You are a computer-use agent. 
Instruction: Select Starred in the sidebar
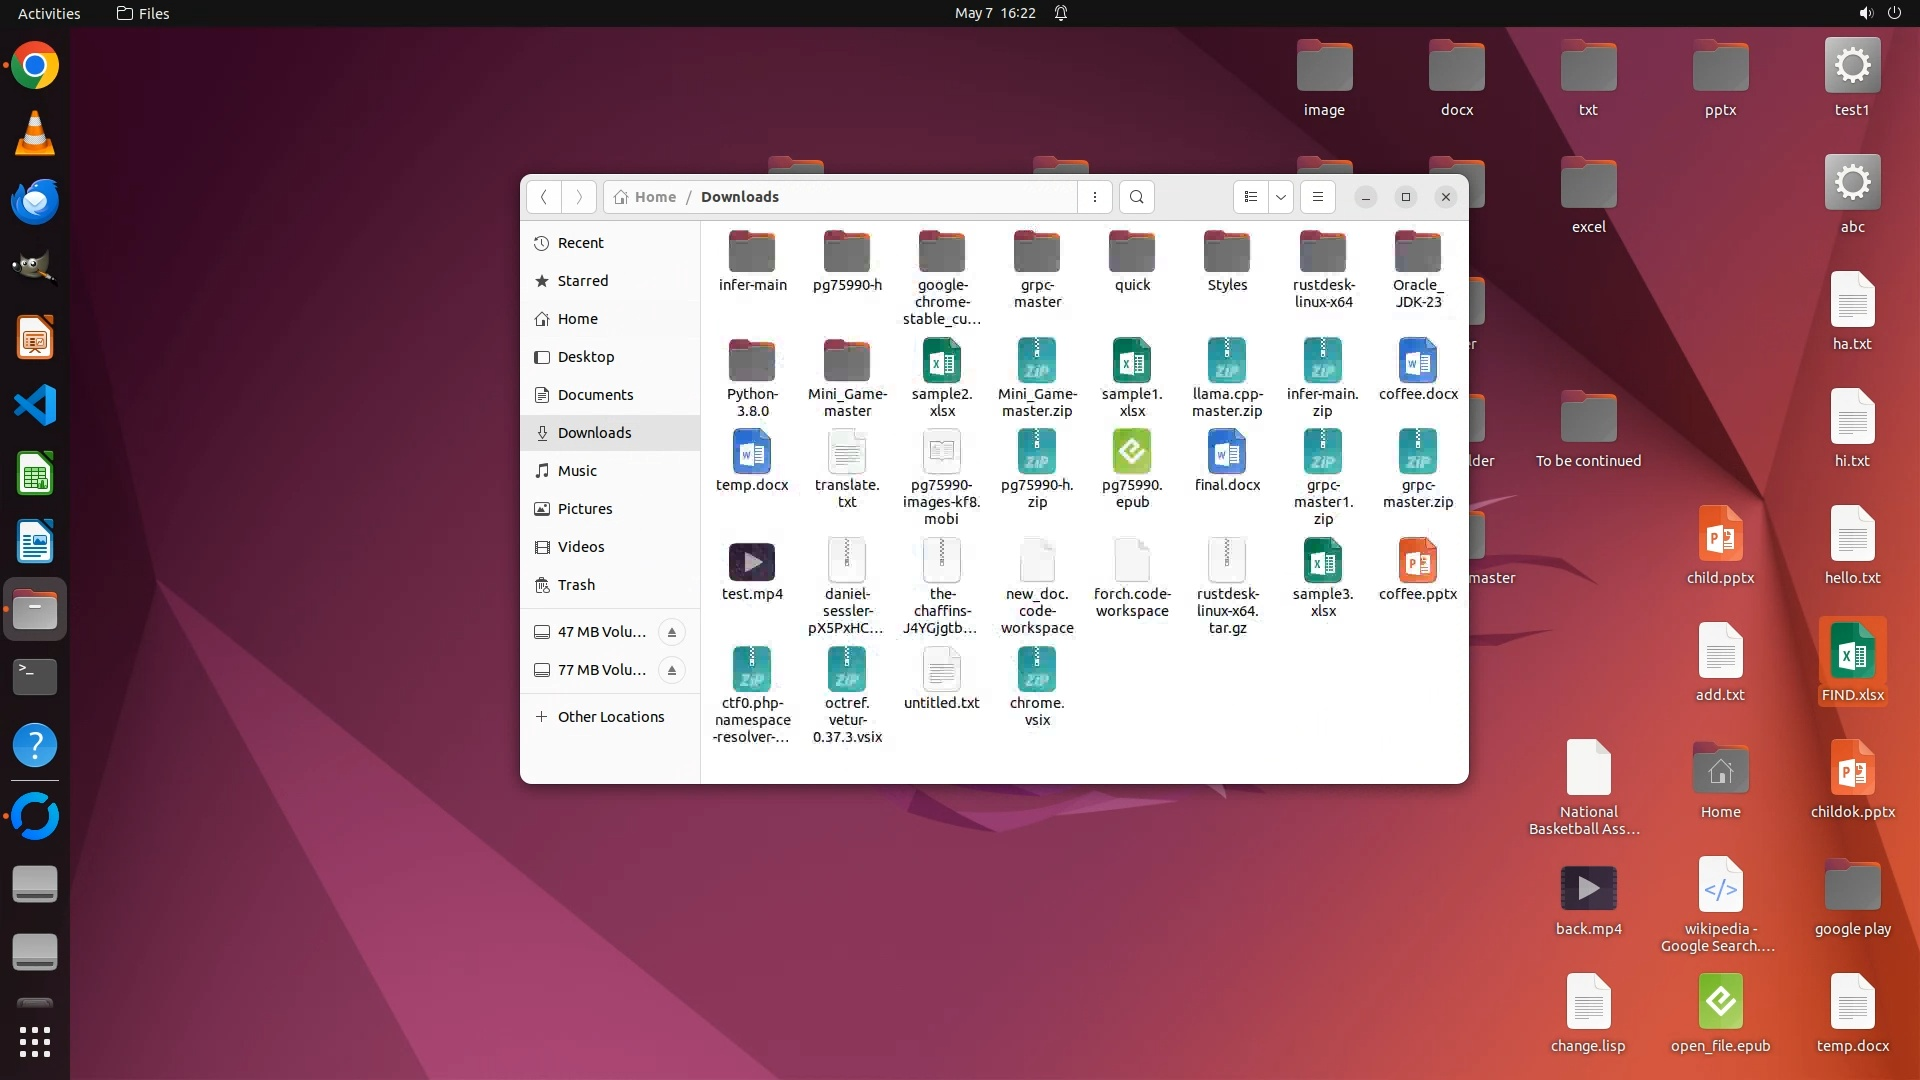[x=582, y=281]
